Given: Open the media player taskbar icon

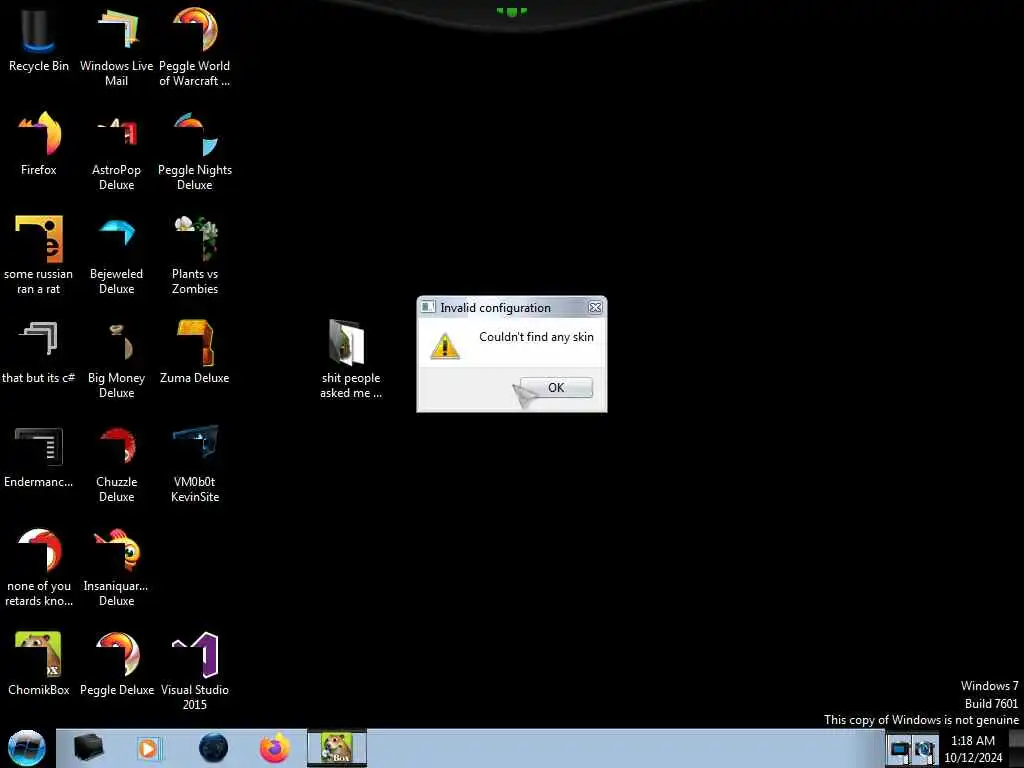Looking at the screenshot, I should (x=148, y=748).
